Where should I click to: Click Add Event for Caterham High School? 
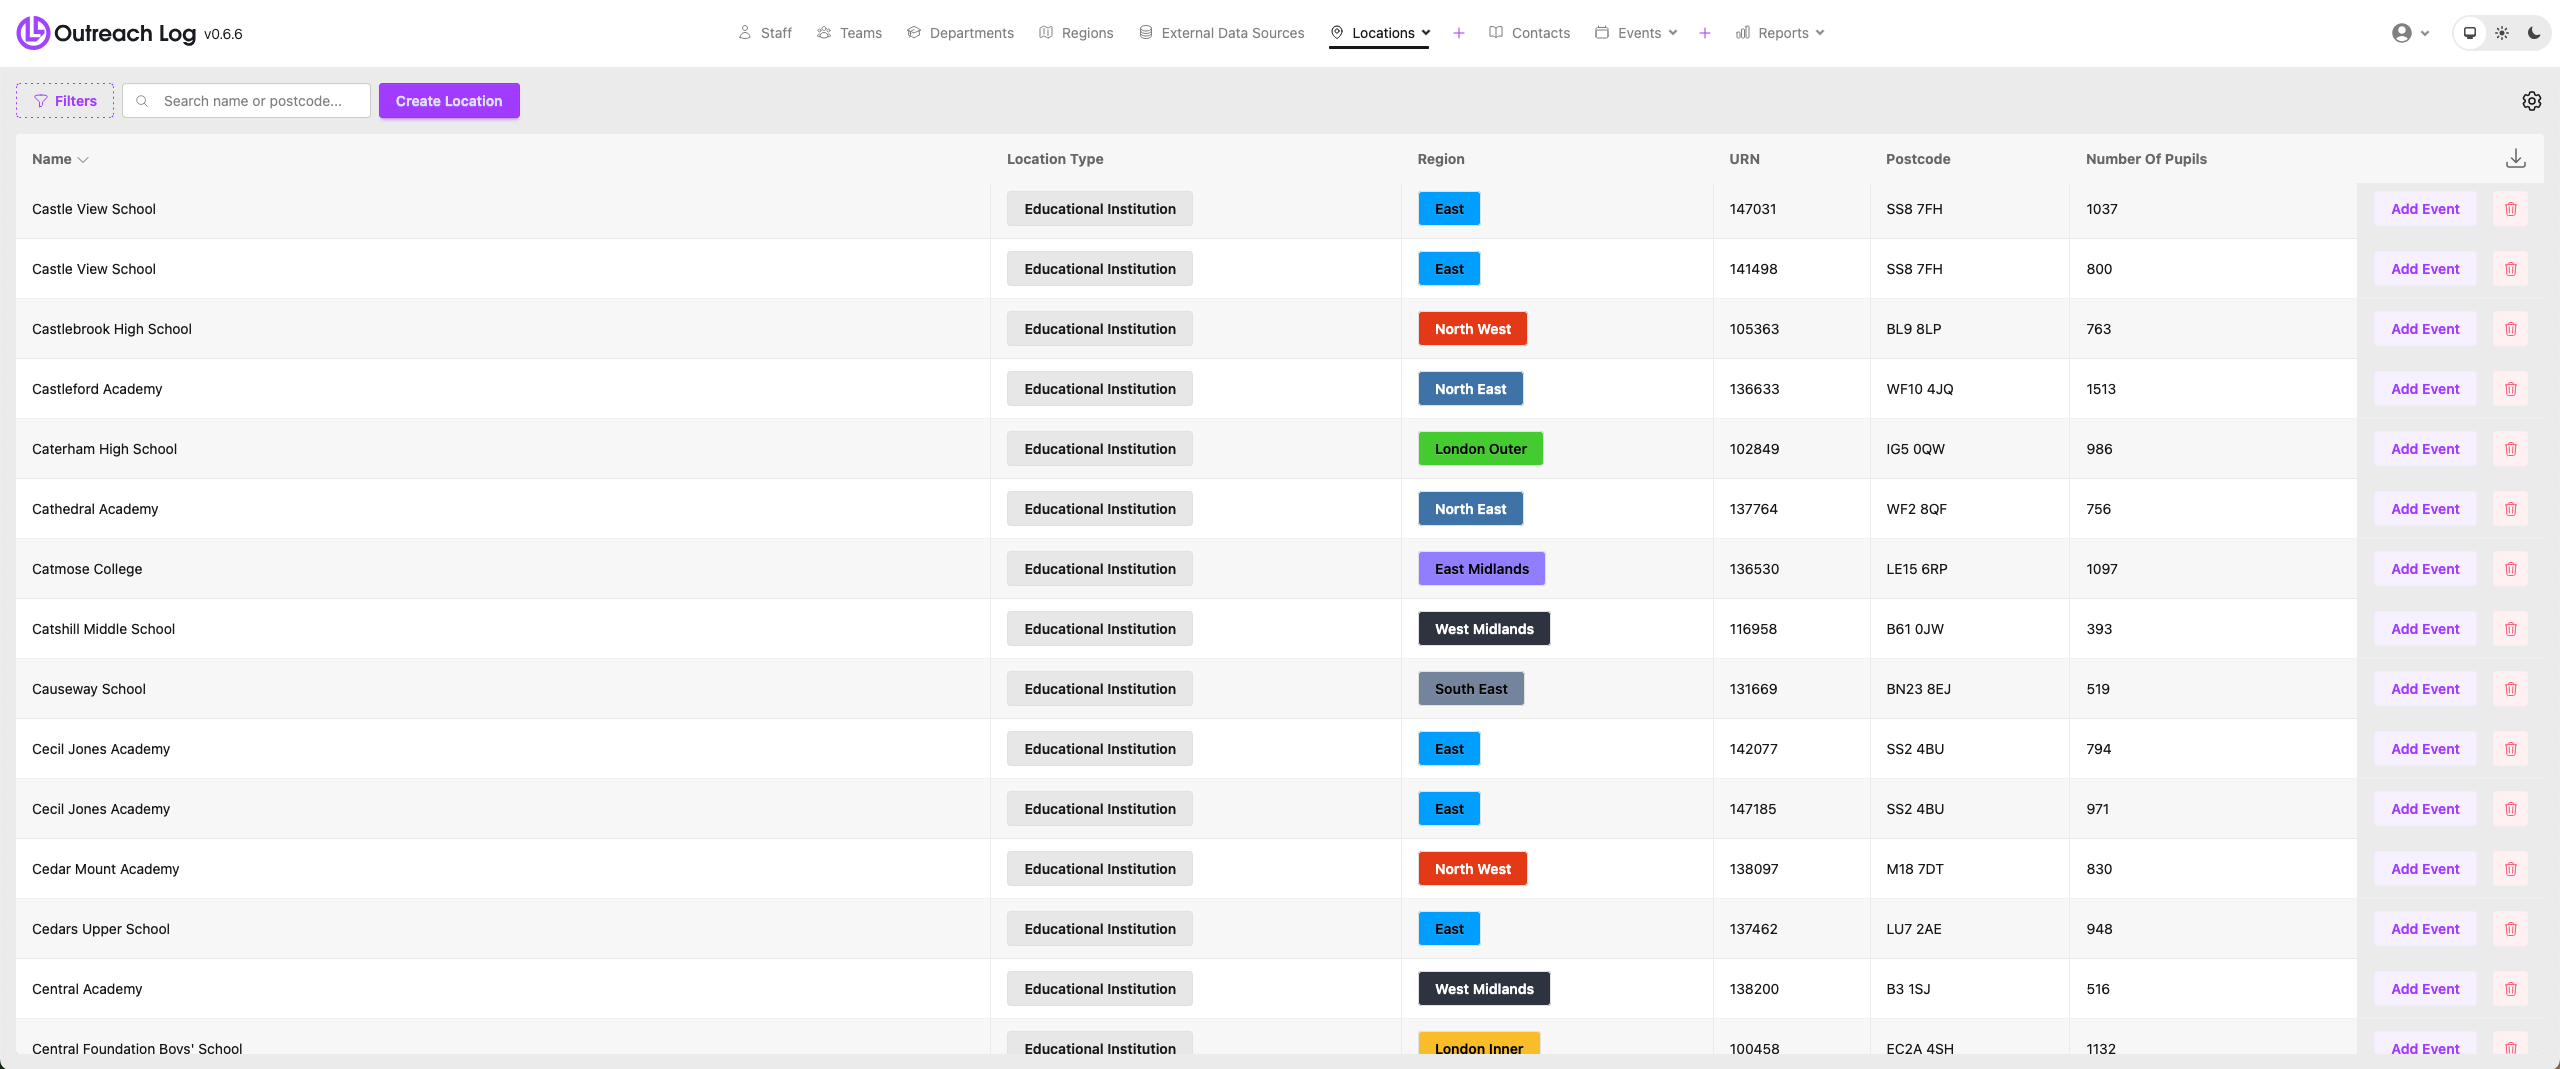click(x=2424, y=449)
